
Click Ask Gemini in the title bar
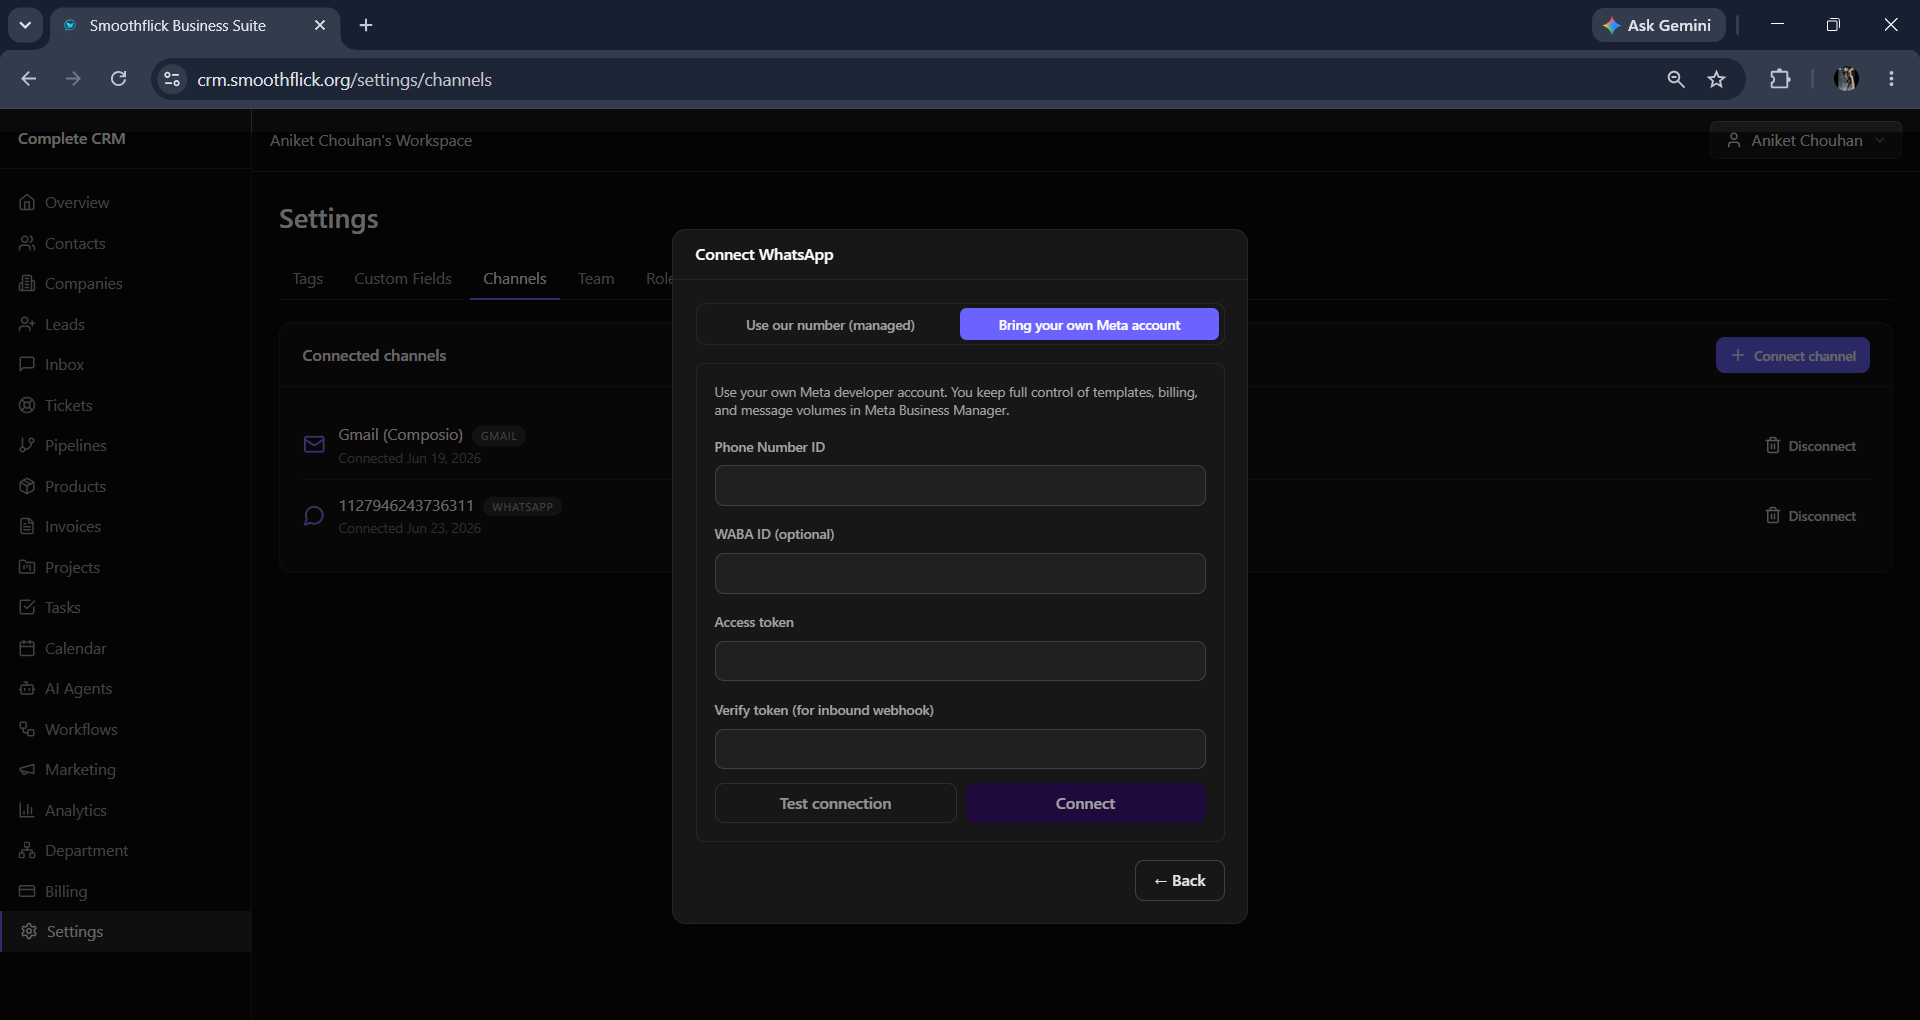1658,25
